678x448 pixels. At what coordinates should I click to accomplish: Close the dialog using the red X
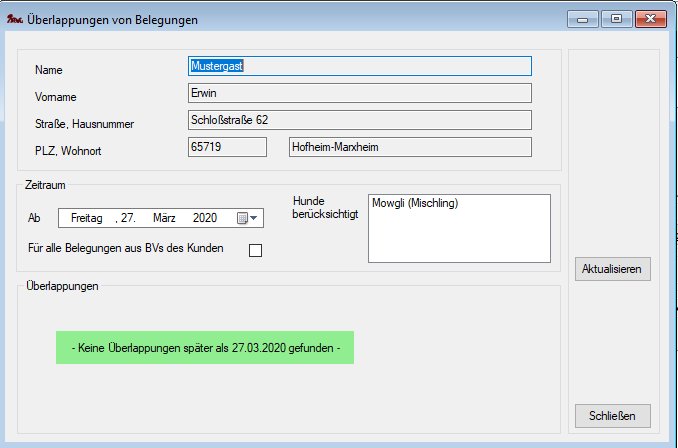click(650, 19)
